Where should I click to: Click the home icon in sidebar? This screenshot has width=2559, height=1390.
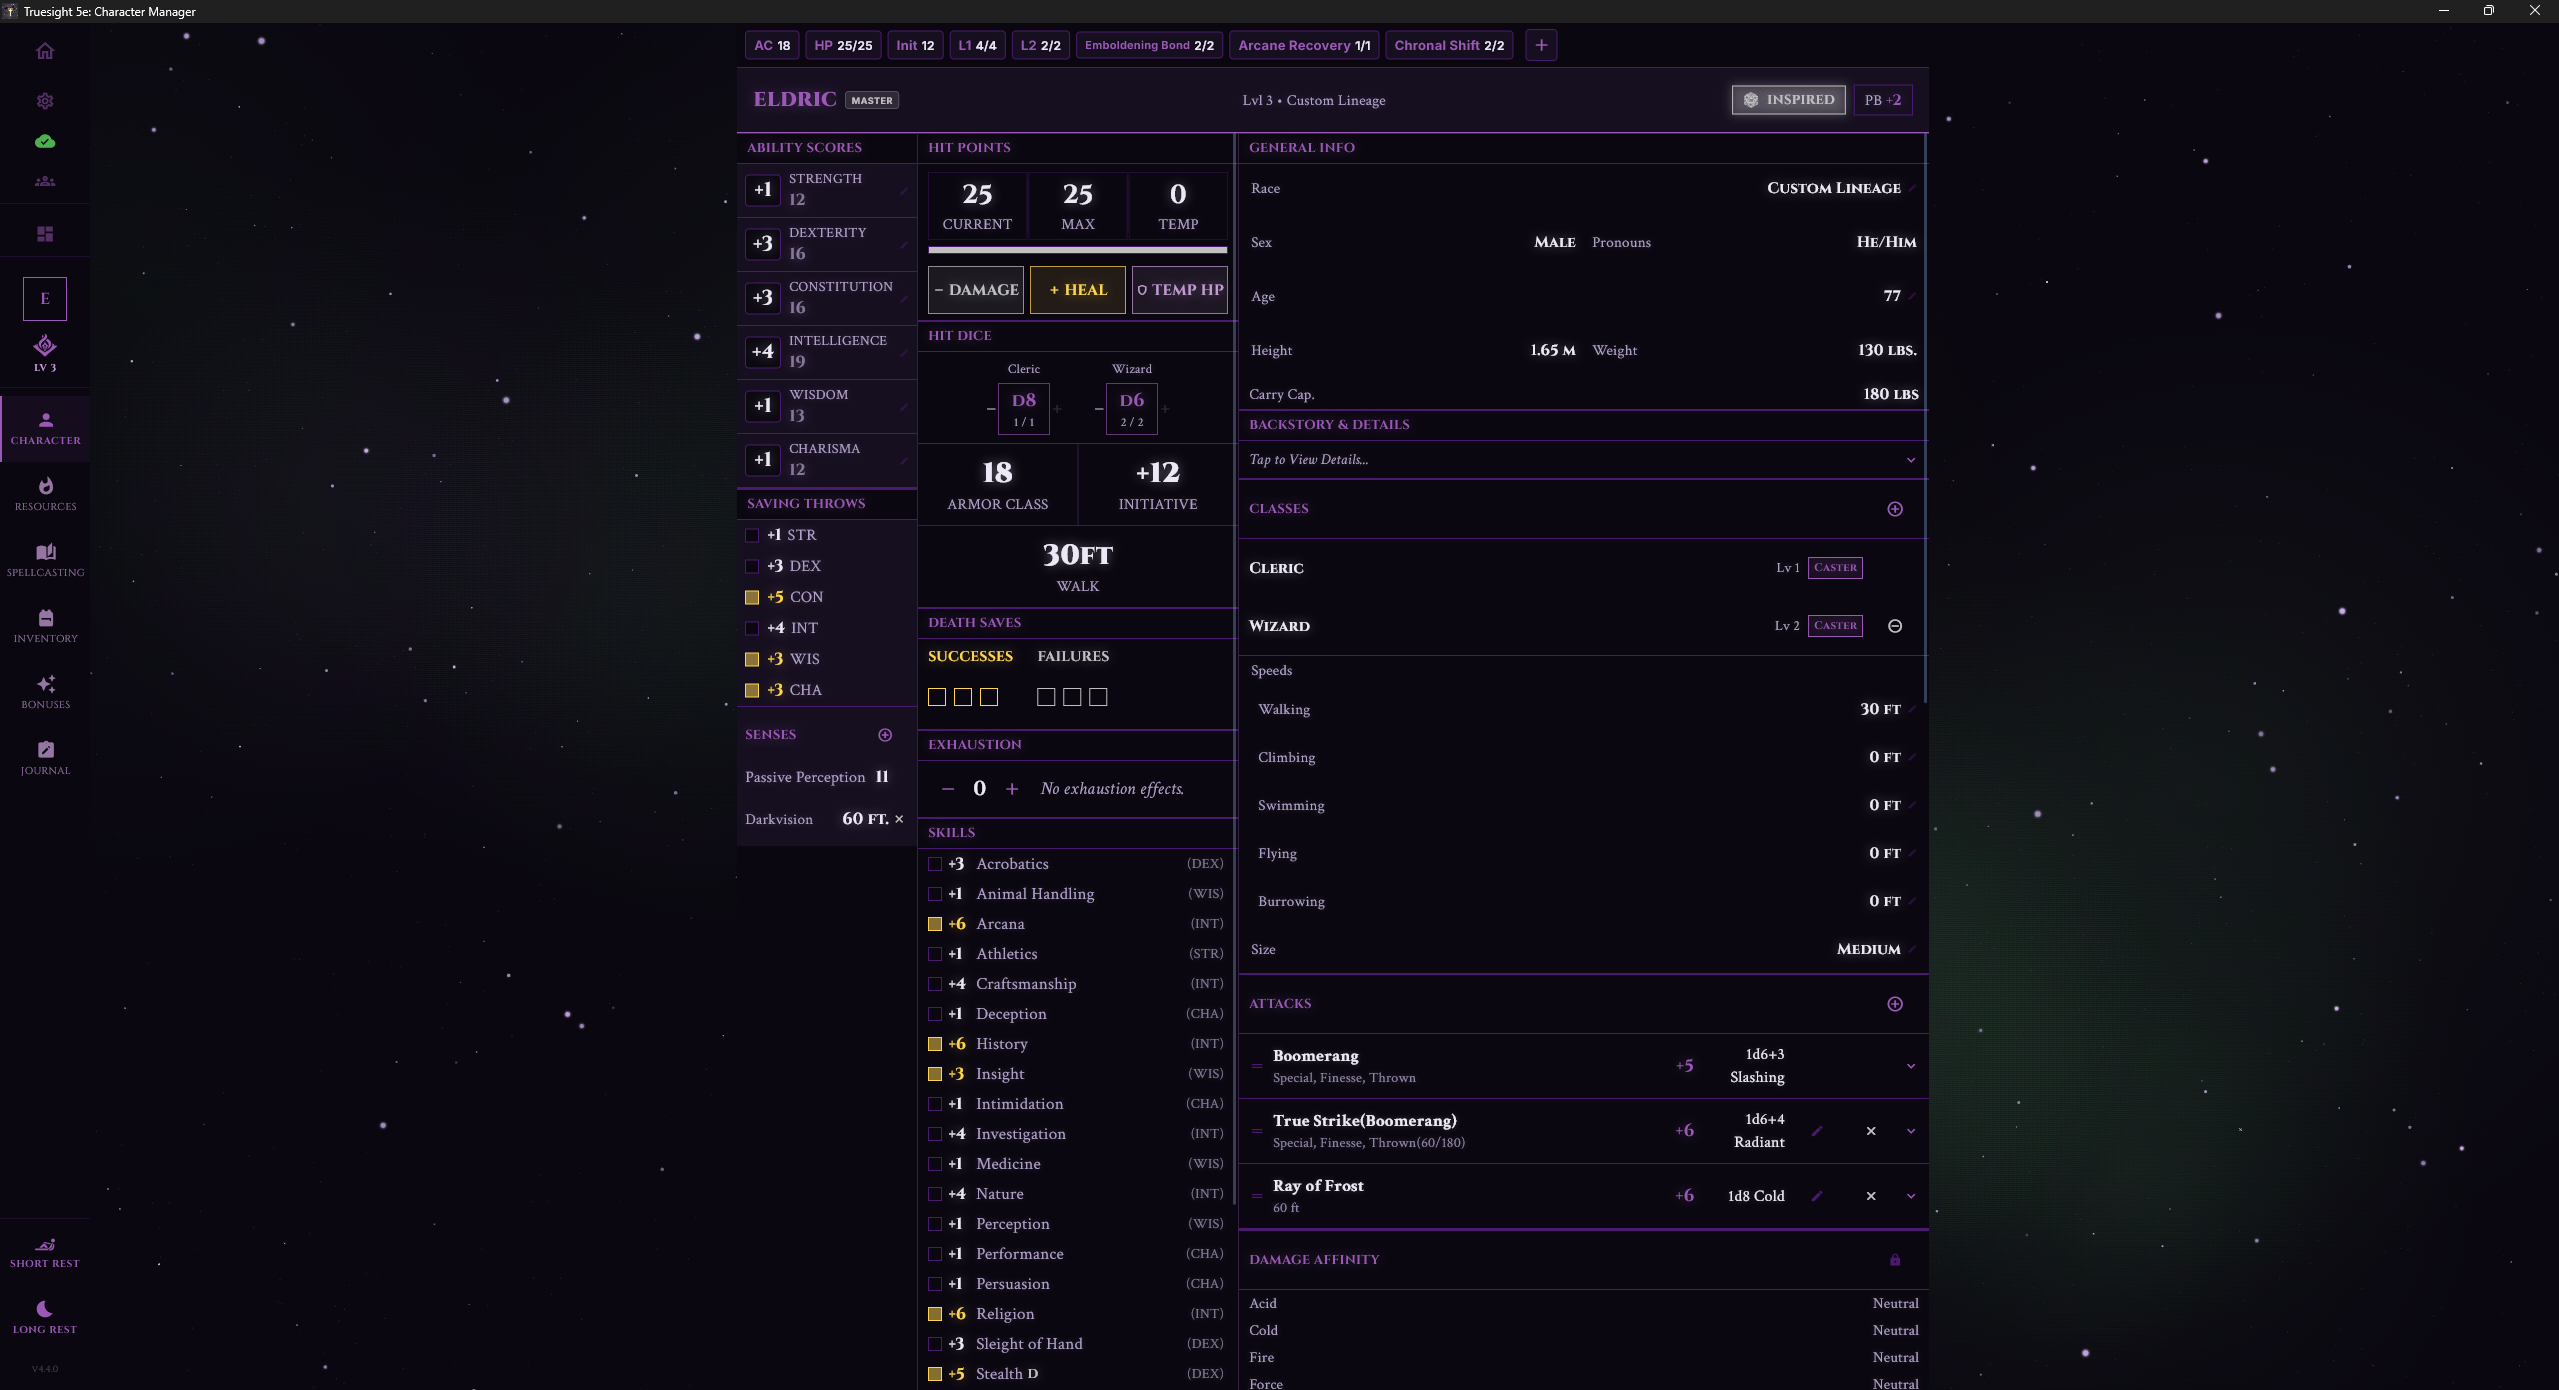45,51
